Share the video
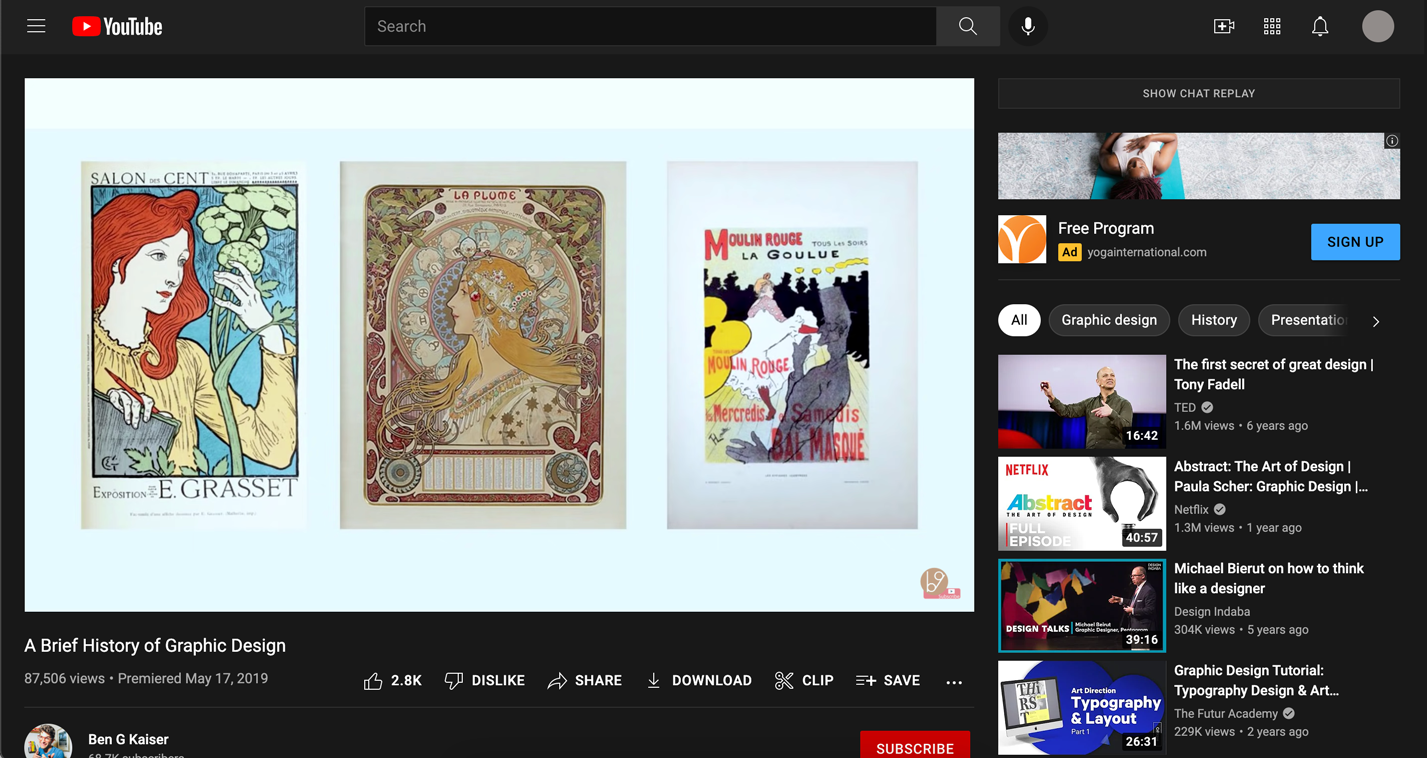Screen dimensions: 1427x758 (585, 680)
